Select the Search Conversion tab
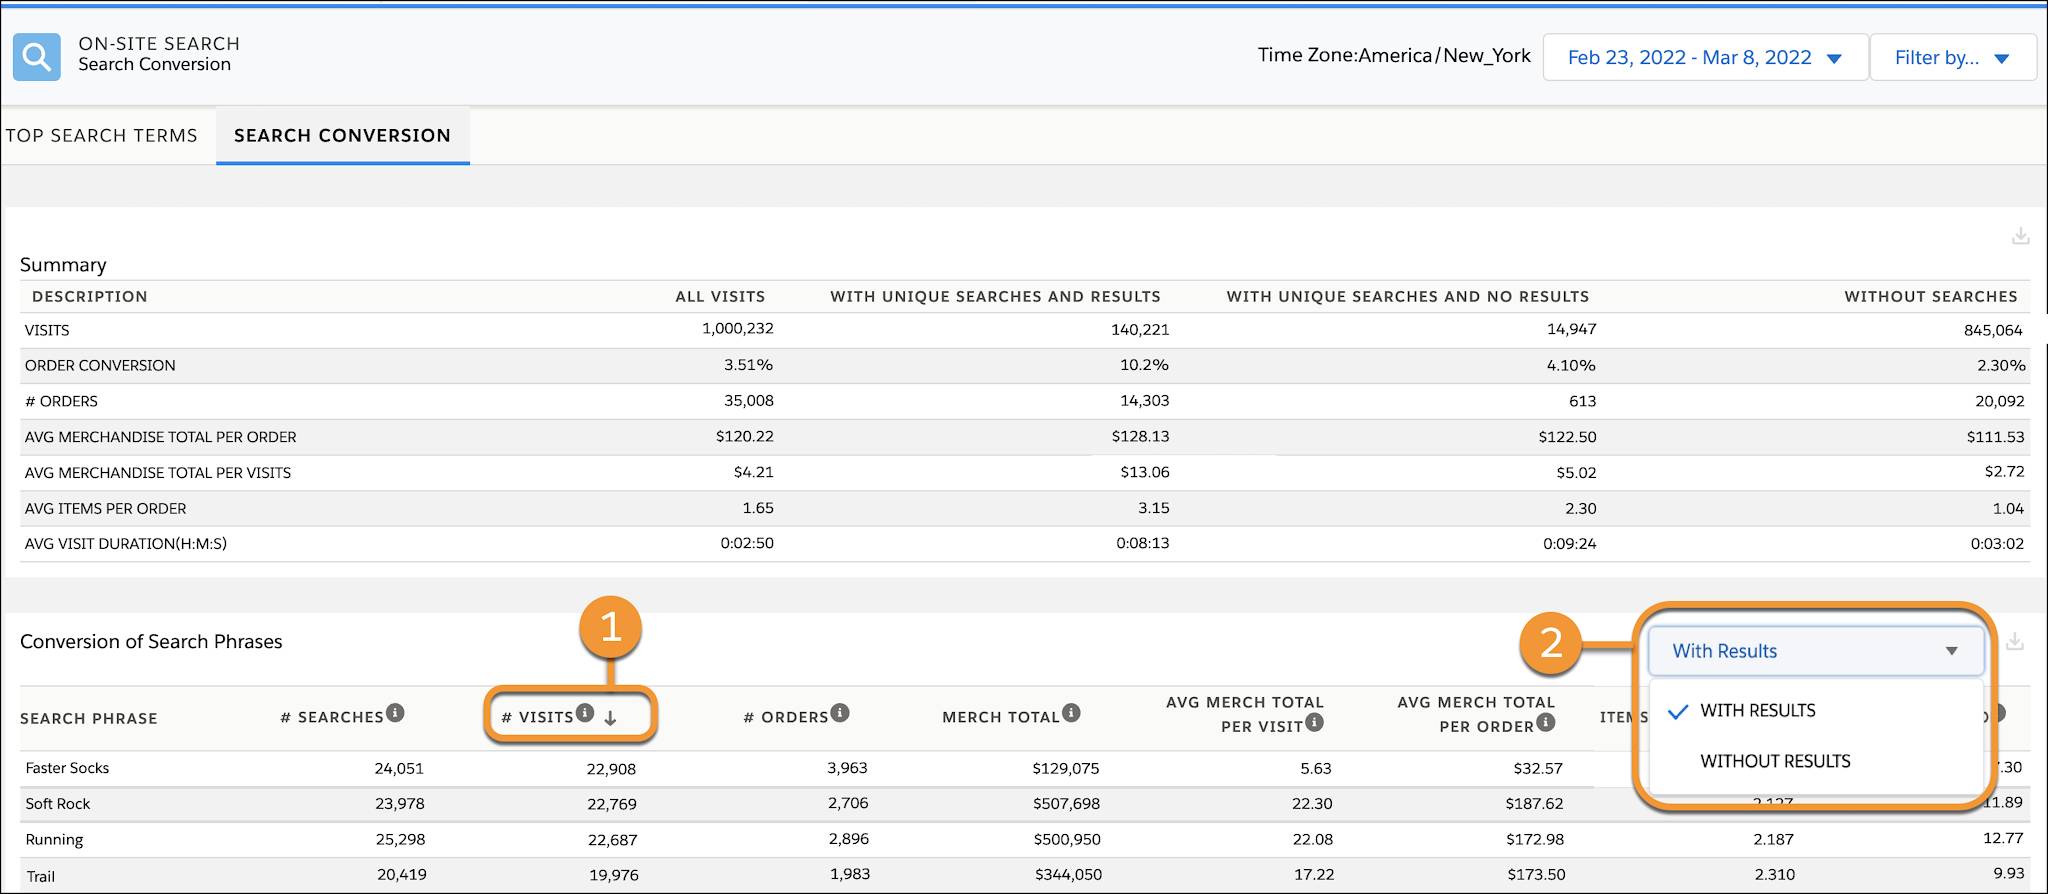Viewport: 2048px width, 894px height. pos(343,135)
